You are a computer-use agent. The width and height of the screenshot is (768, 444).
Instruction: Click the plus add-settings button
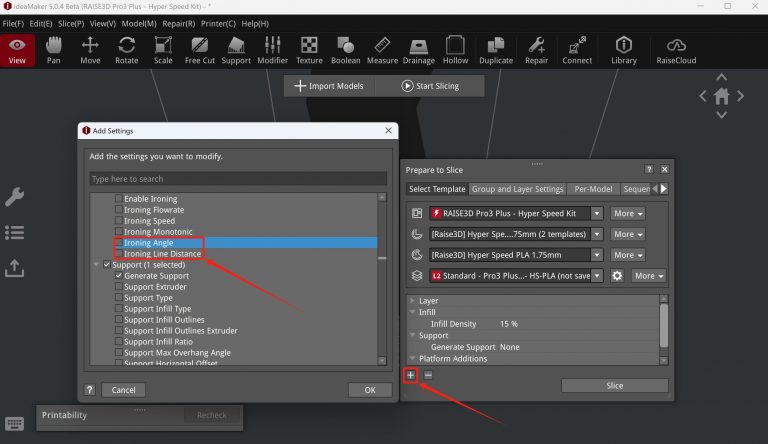[x=410, y=375]
